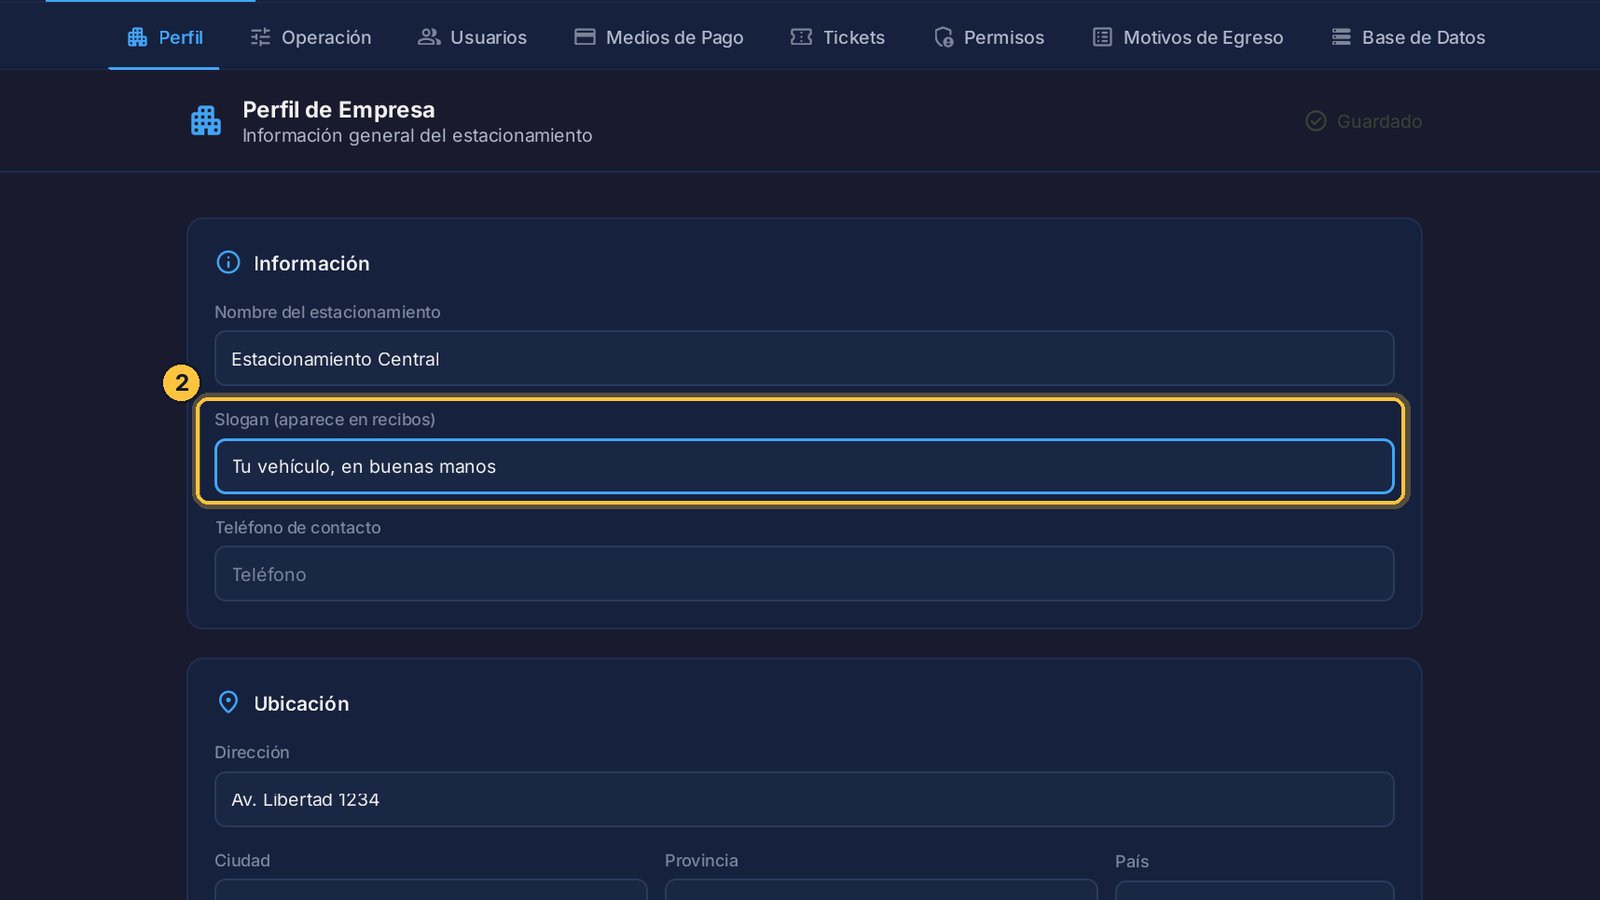
Task: Click the Provincia input field
Action: pos(881,890)
